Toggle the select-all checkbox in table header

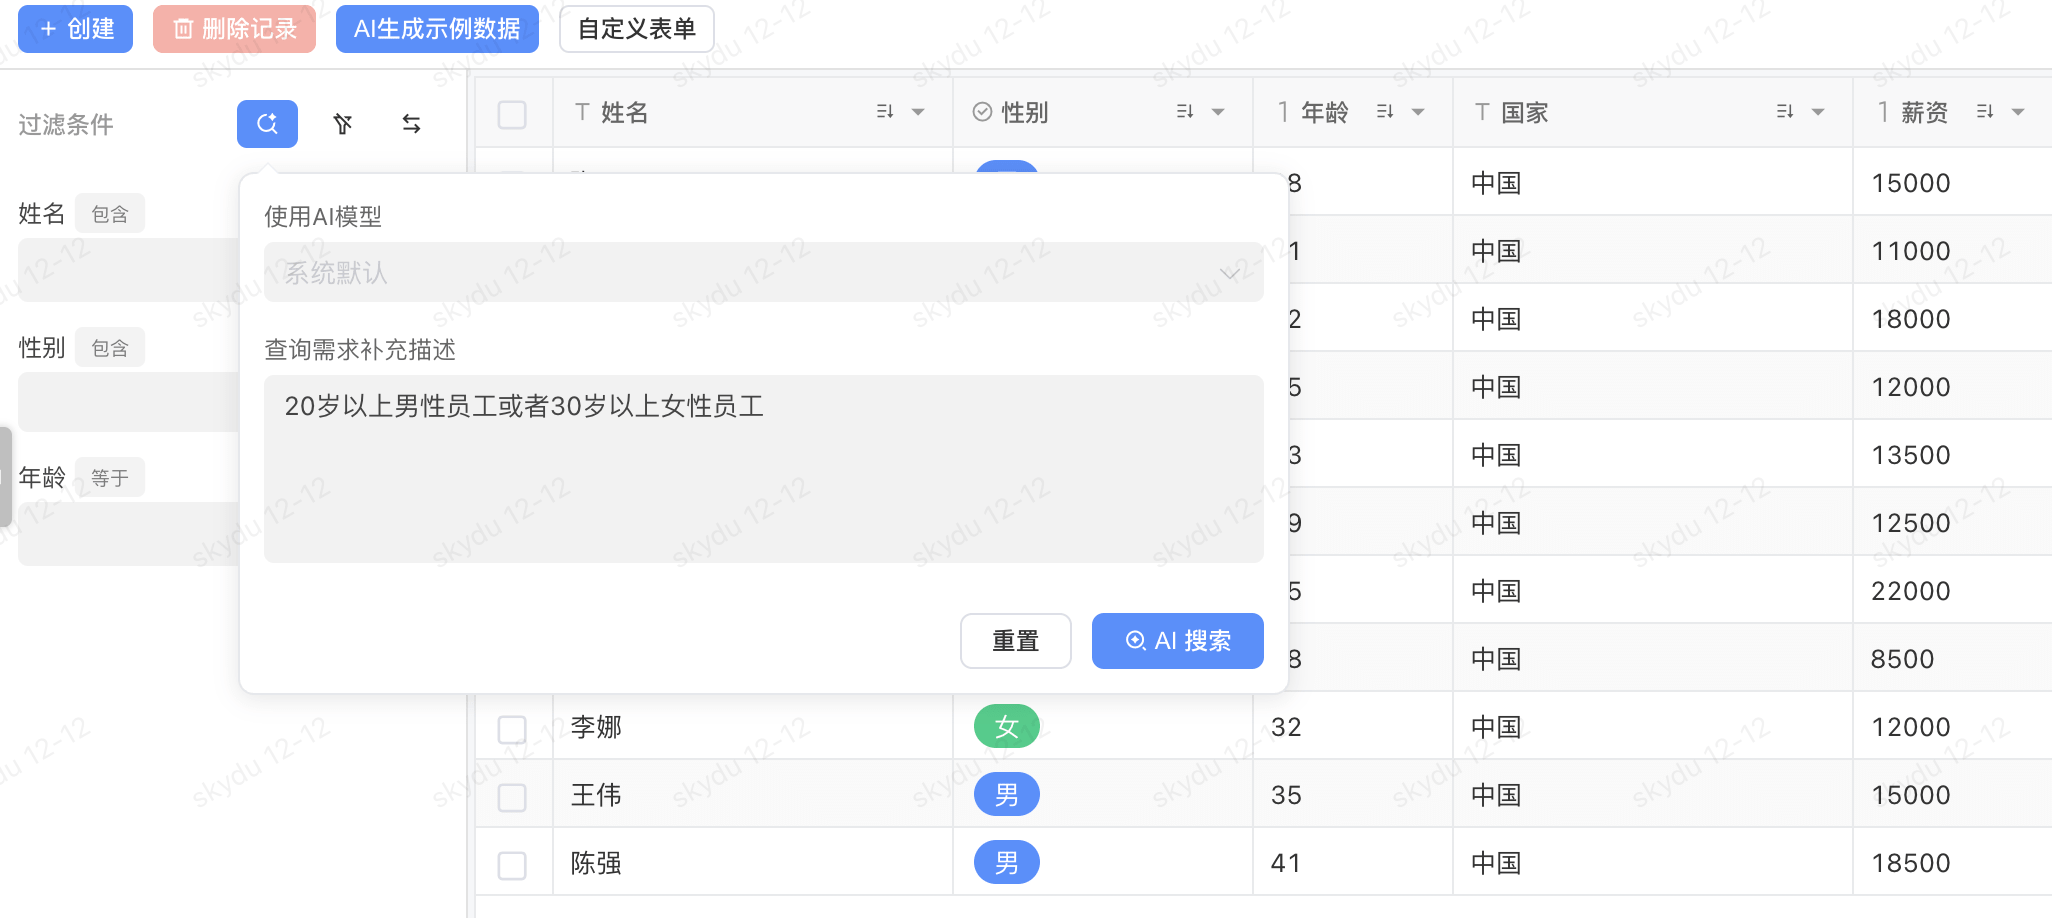tap(512, 114)
